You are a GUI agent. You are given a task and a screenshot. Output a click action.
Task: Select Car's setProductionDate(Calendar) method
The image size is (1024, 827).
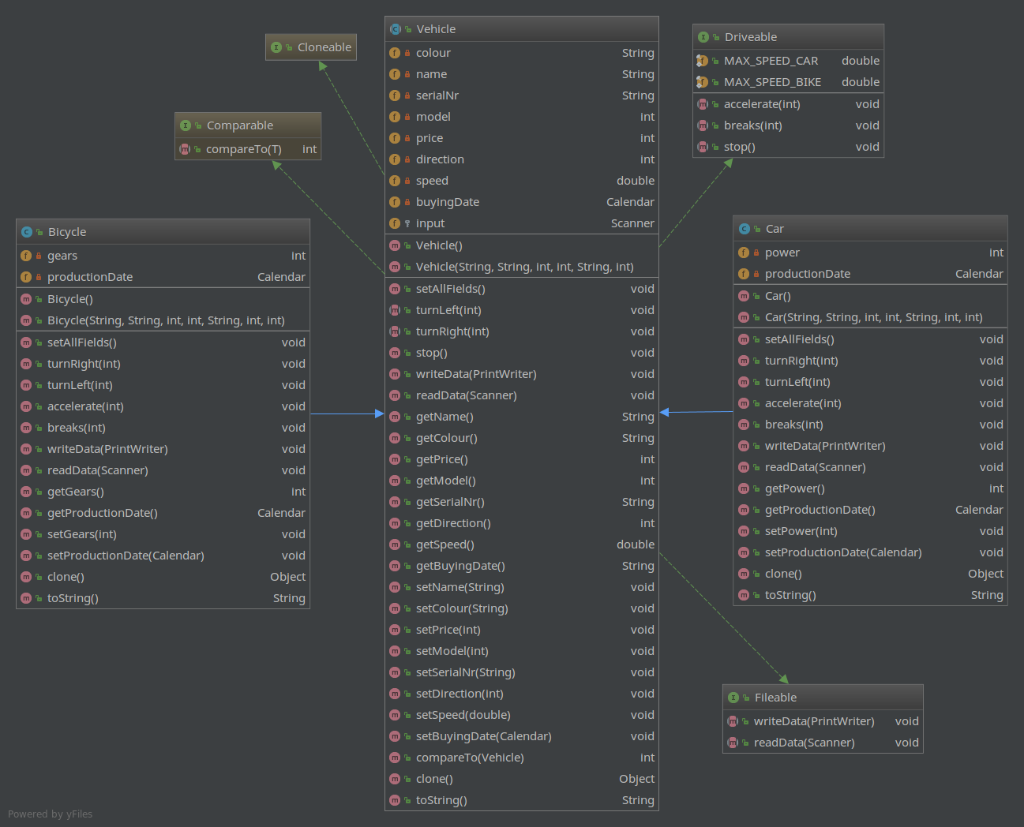pyautogui.click(x=871, y=553)
